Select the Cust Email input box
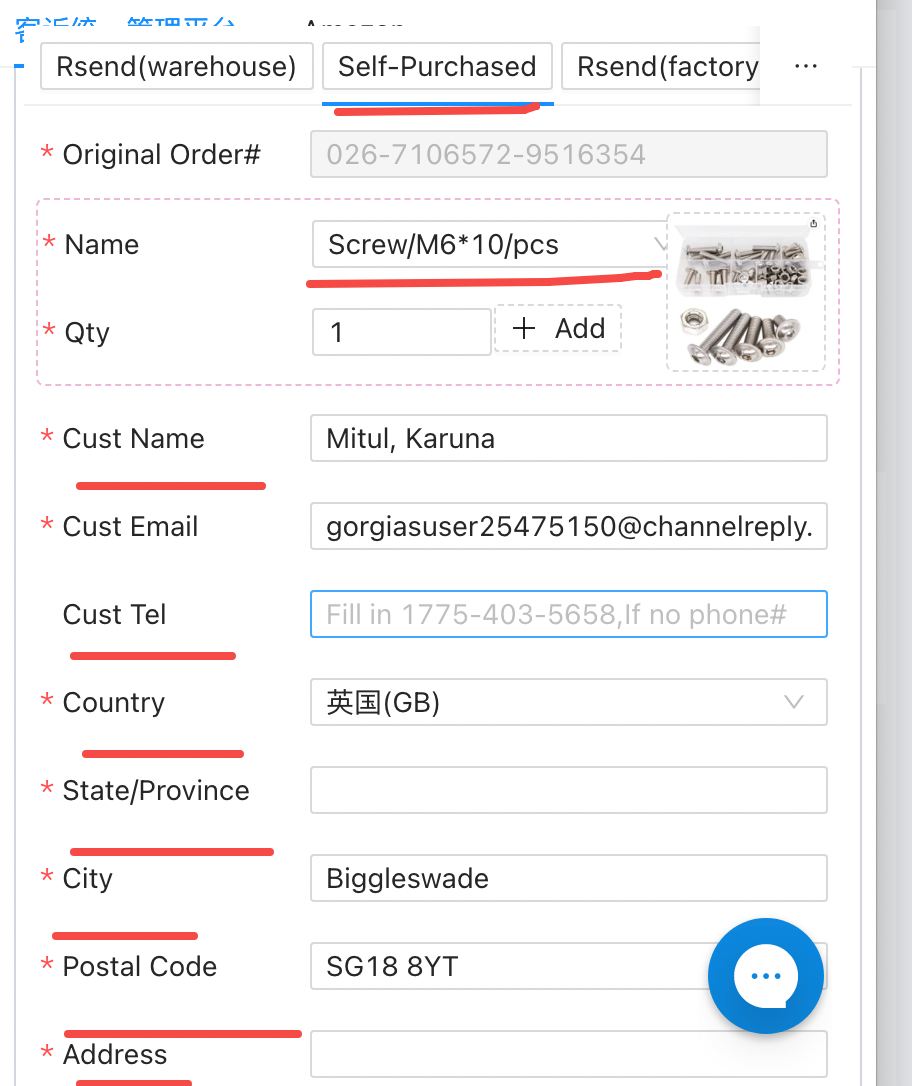The image size is (912, 1086). [x=568, y=526]
